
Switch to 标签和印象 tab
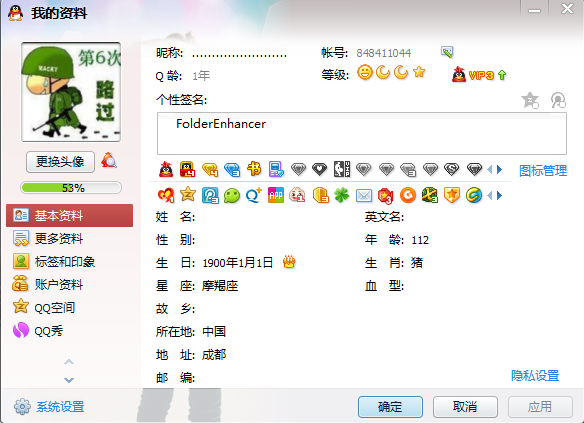(69, 261)
